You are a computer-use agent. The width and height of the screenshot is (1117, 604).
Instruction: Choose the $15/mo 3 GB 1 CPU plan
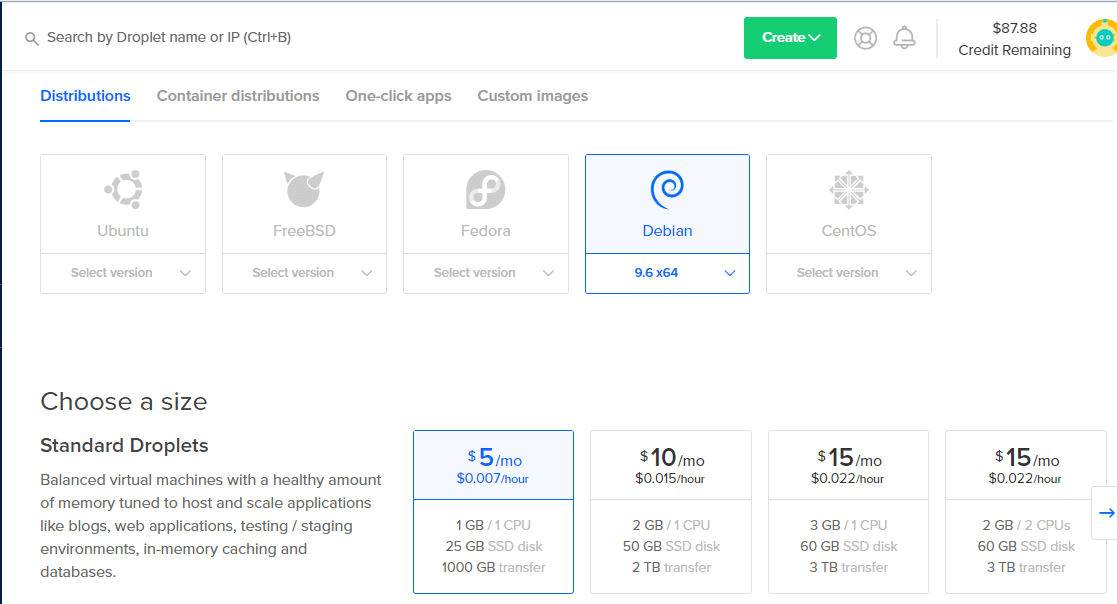coord(848,511)
